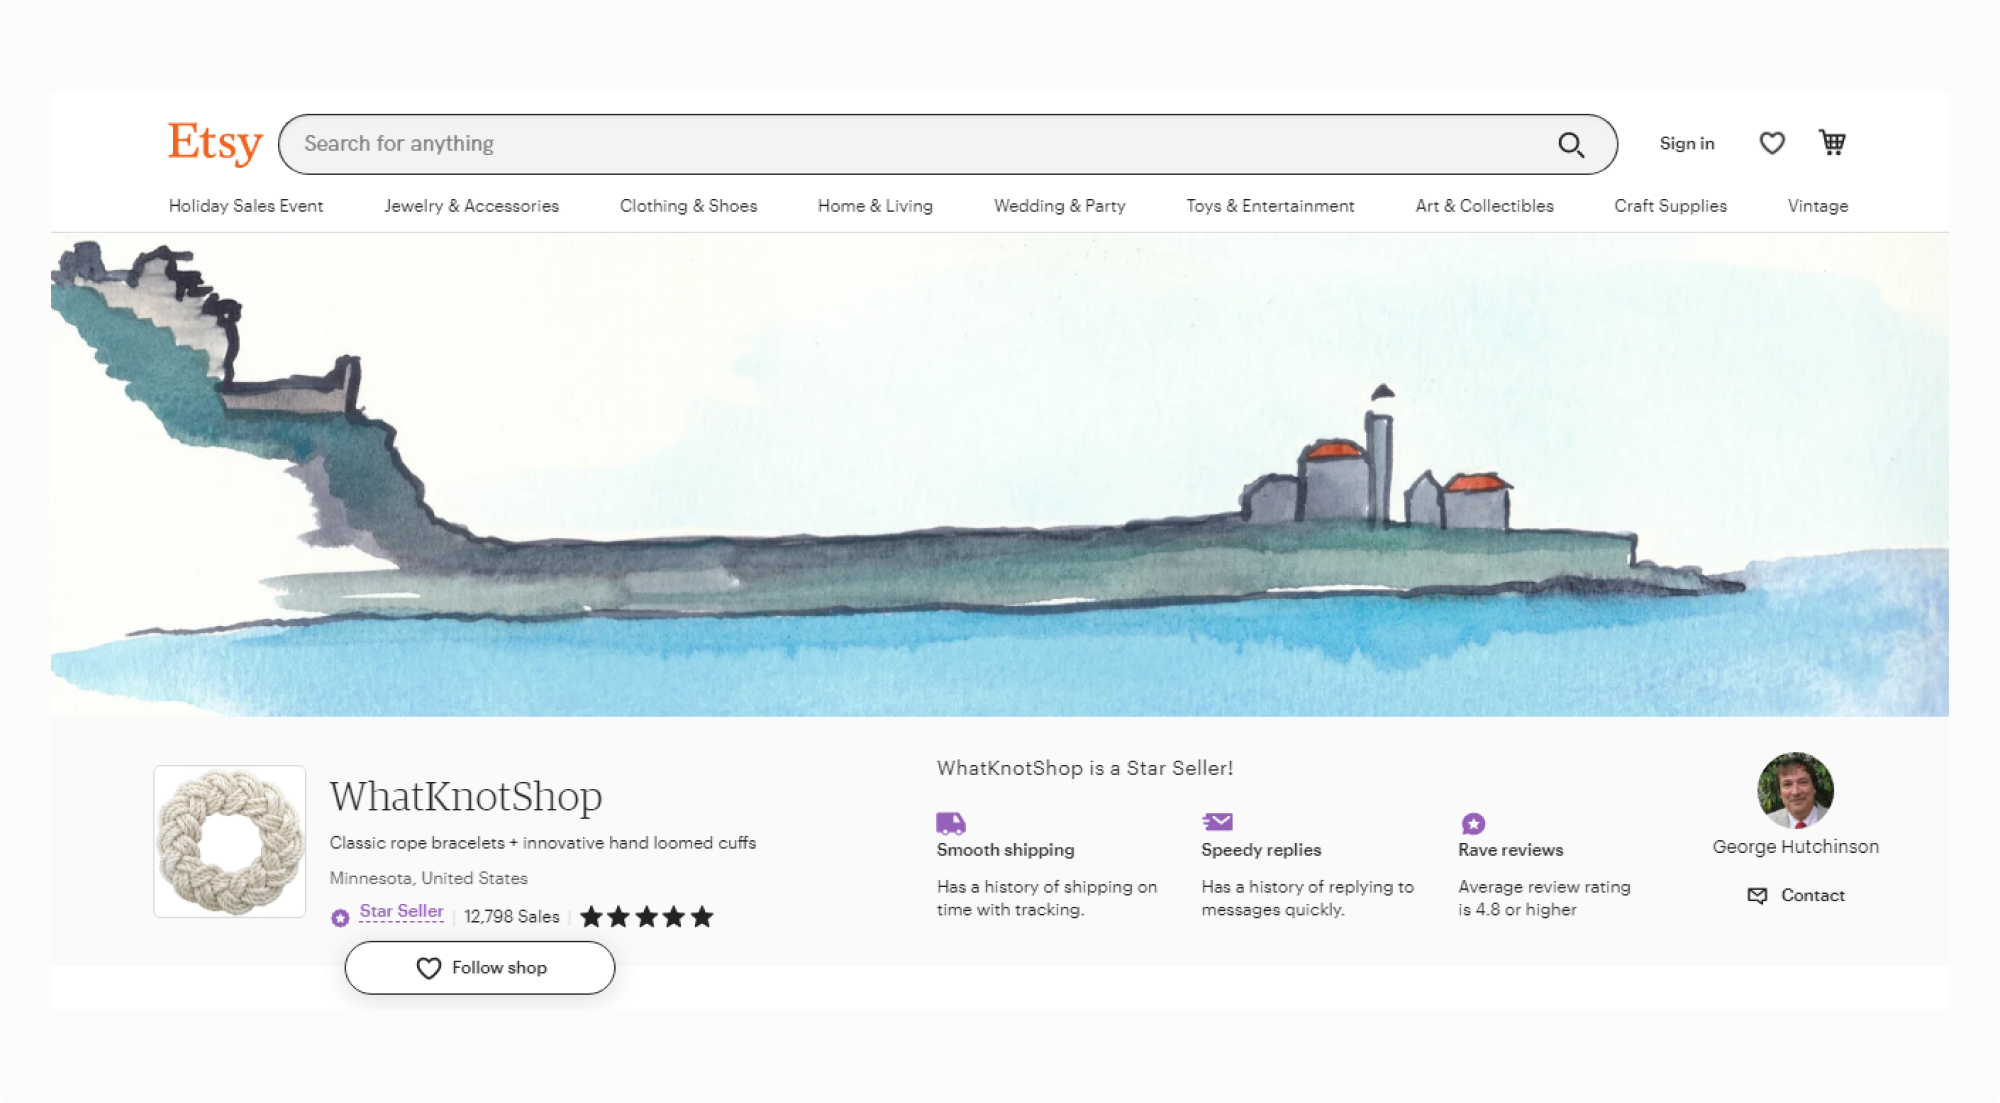The image size is (2000, 1103).
Task: Click the Speedy replies label
Action: (x=1261, y=849)
